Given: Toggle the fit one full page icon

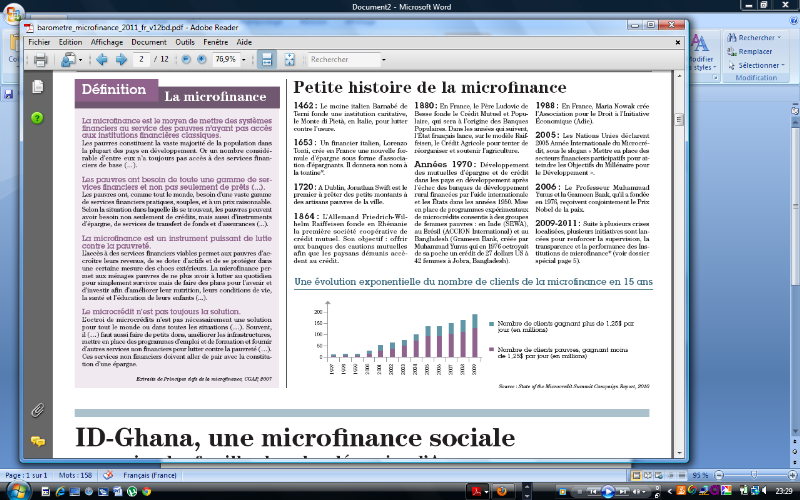Looking at the screenshot, I should (289, 60).
